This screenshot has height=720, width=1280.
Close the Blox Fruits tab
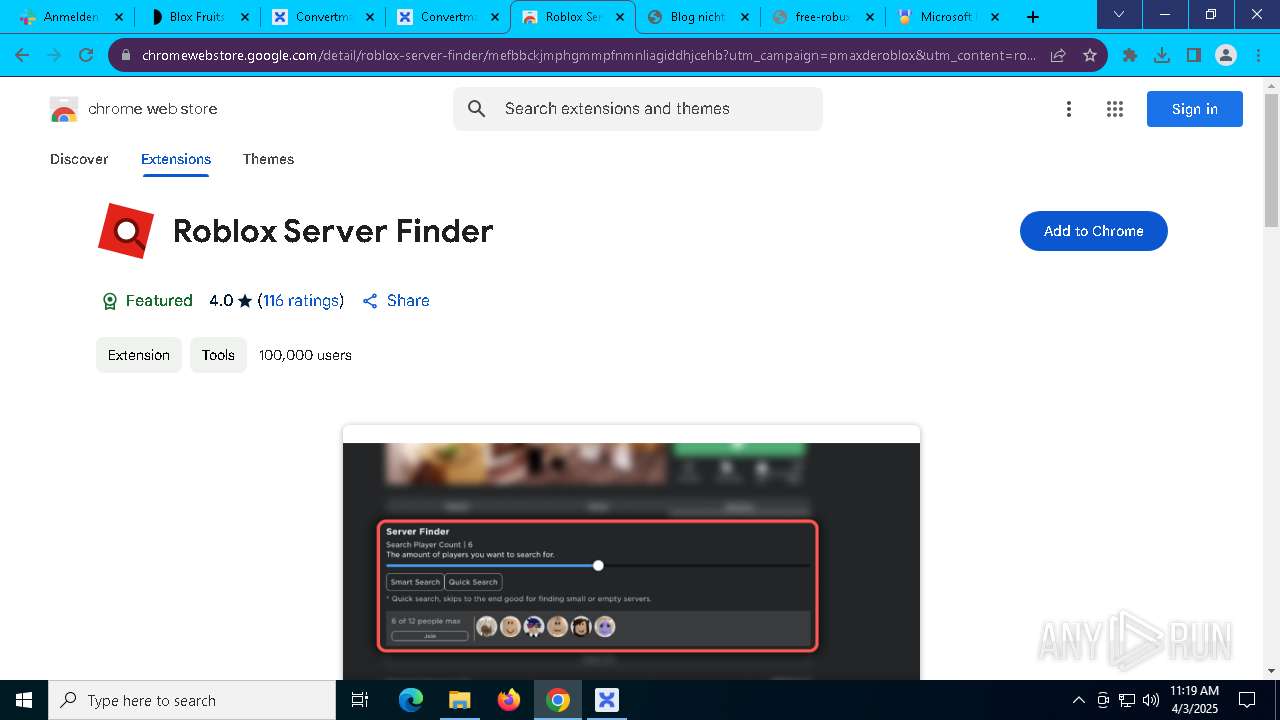[x=244, y=17]
